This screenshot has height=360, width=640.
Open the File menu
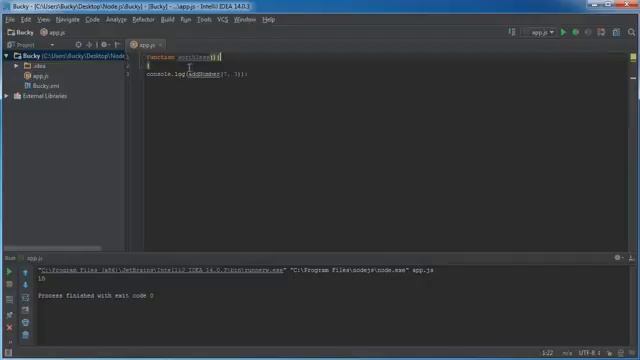[10, 20]
